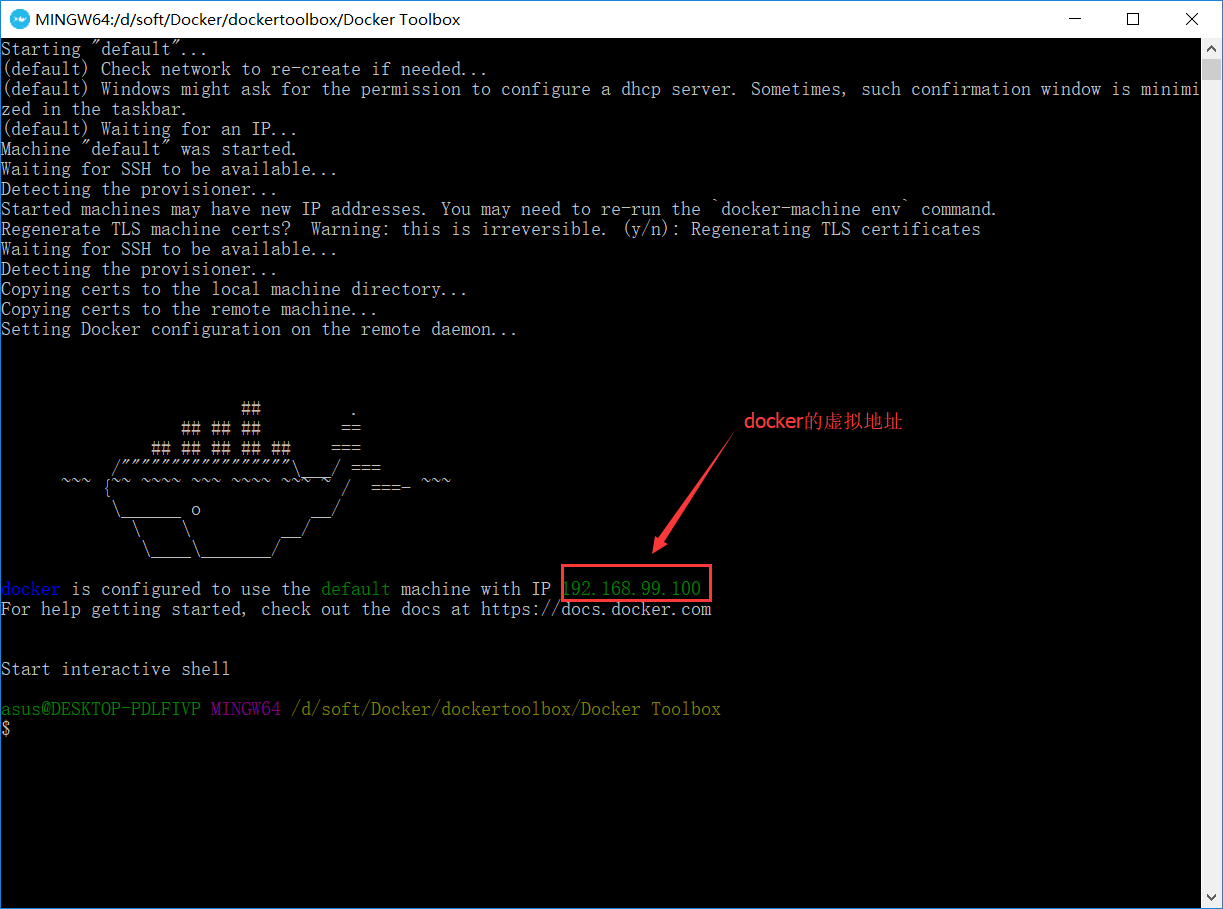The height and width of the screenshot is (909, 1223).
Task: Click the "Check network to re-create" line
Action: (245, 69)
